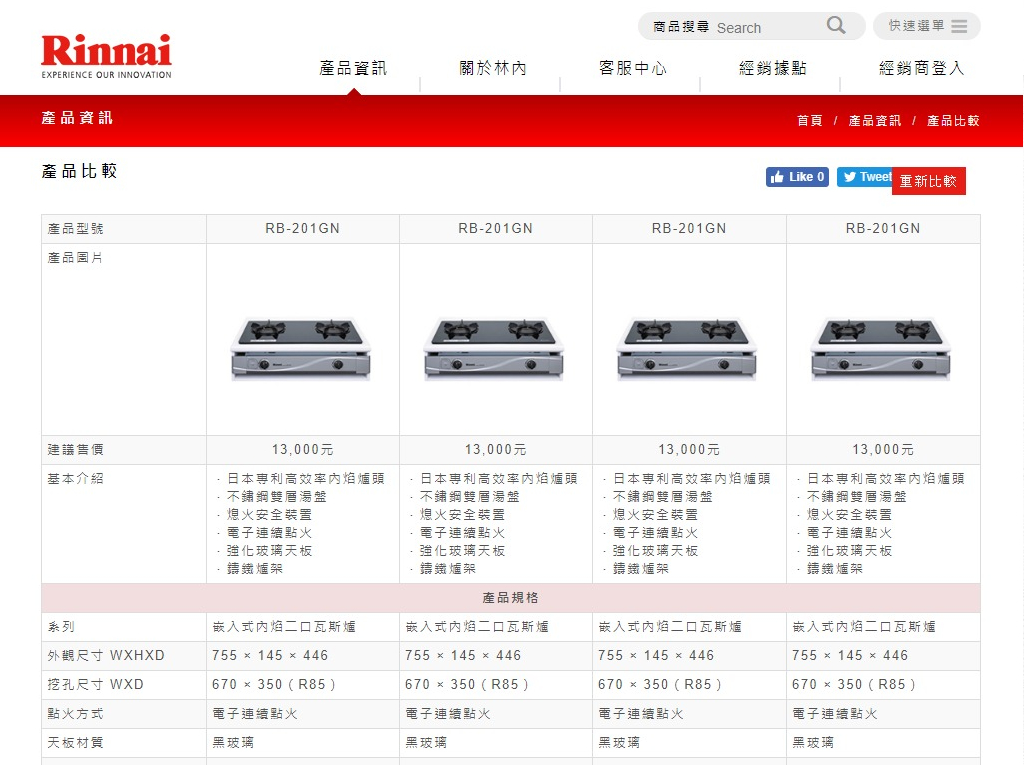Viewport: 1024px width, 765px height.
Task: Select the 建議售價 row label
Action: point(75,449)
